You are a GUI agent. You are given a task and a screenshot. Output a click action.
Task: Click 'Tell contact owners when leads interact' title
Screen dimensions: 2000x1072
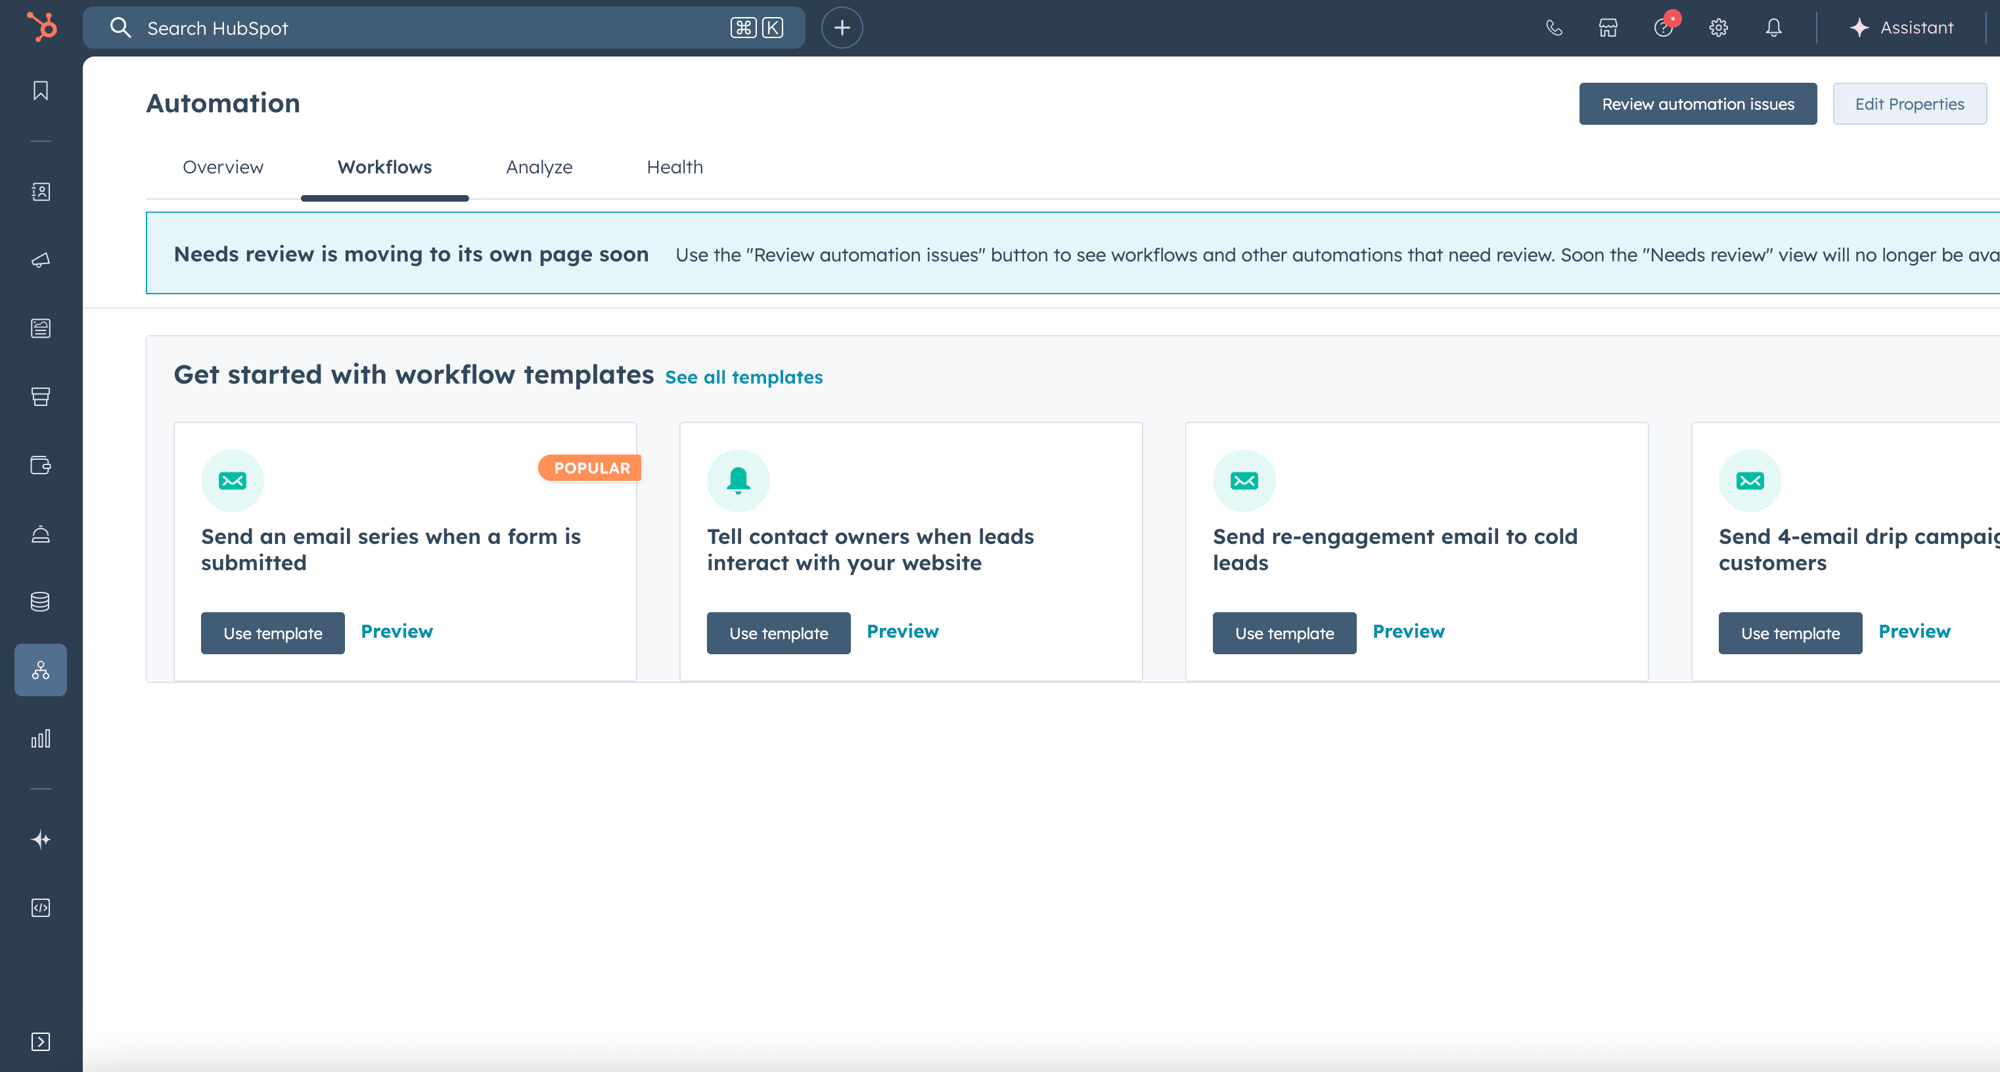(x=870, y=549)
